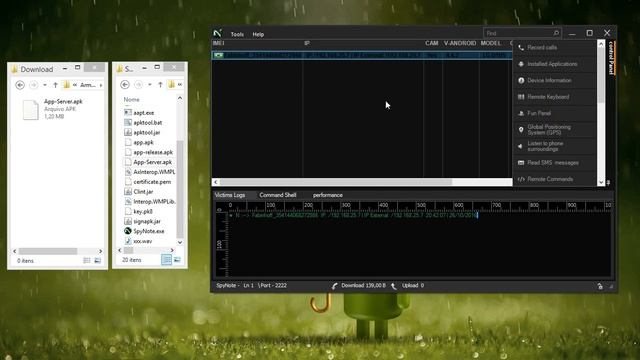Open the Tools menu in SpyNote
This screenshot has height=360, width=640.
[x=237, y=34]
